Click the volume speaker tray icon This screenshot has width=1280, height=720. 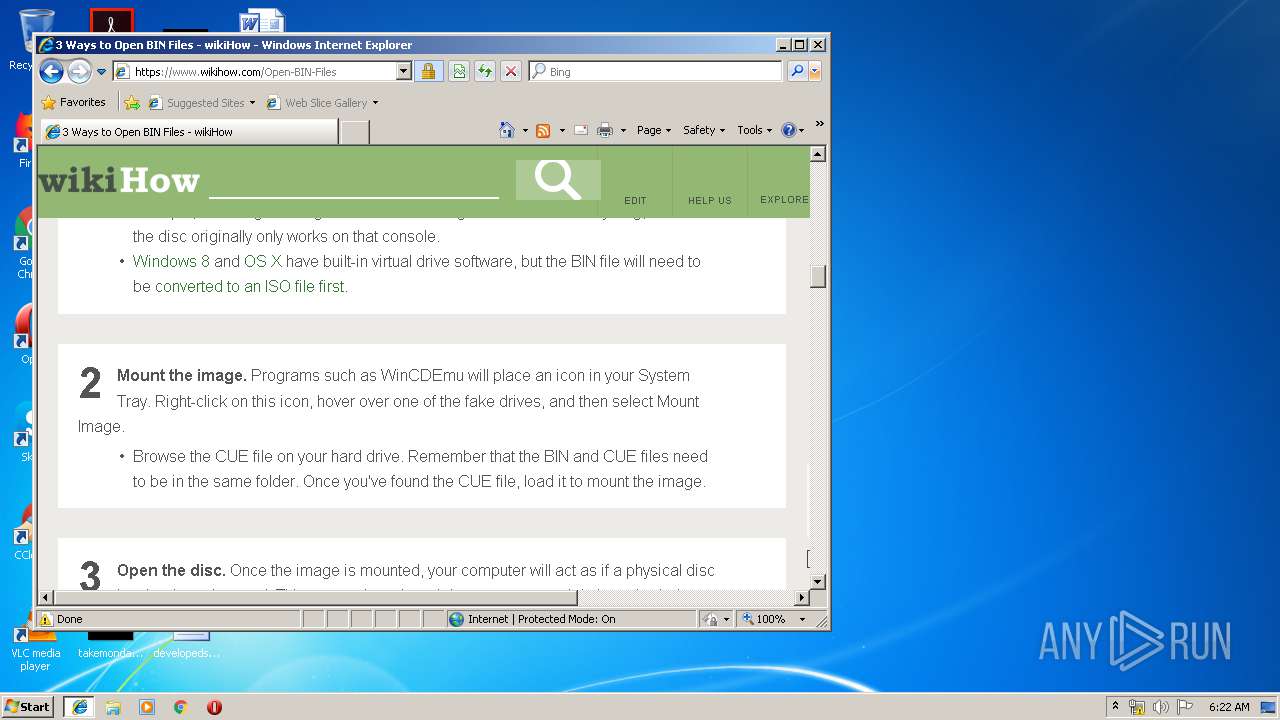1161,707
